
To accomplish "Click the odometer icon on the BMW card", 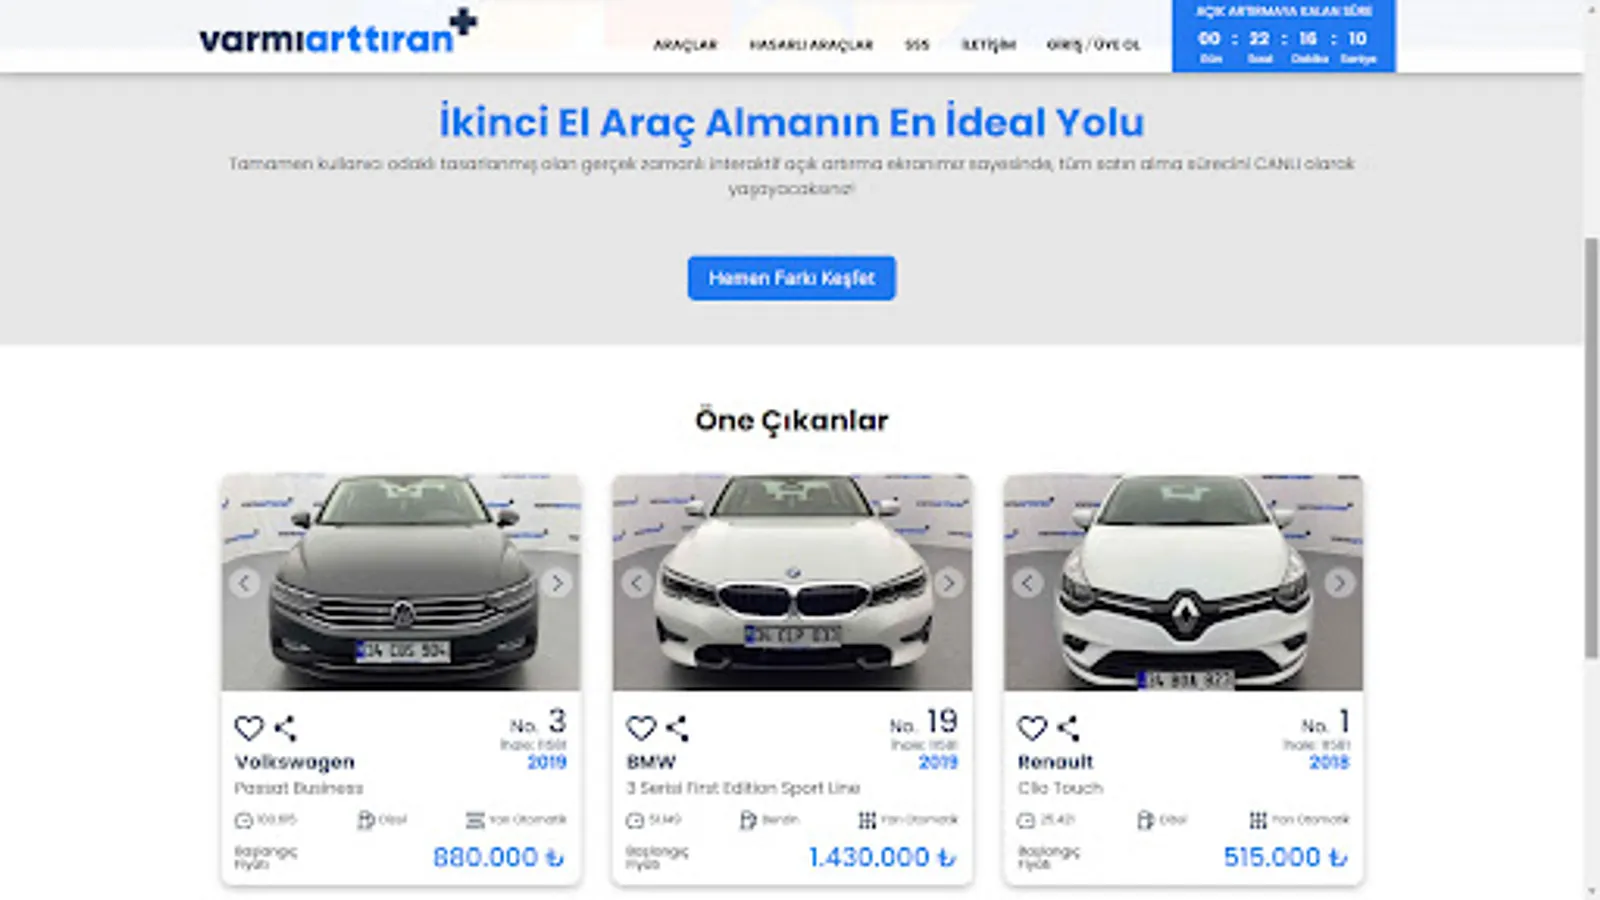I will [x=635, y=820].
